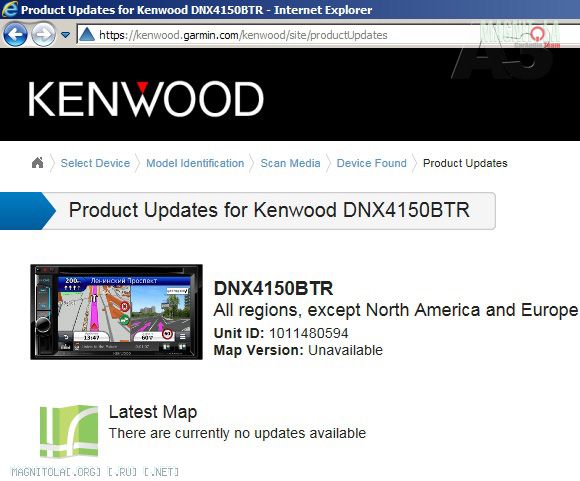Click the blue triangle site icon in address bar
The image size is (580, 481).
[x=87, y=34]
